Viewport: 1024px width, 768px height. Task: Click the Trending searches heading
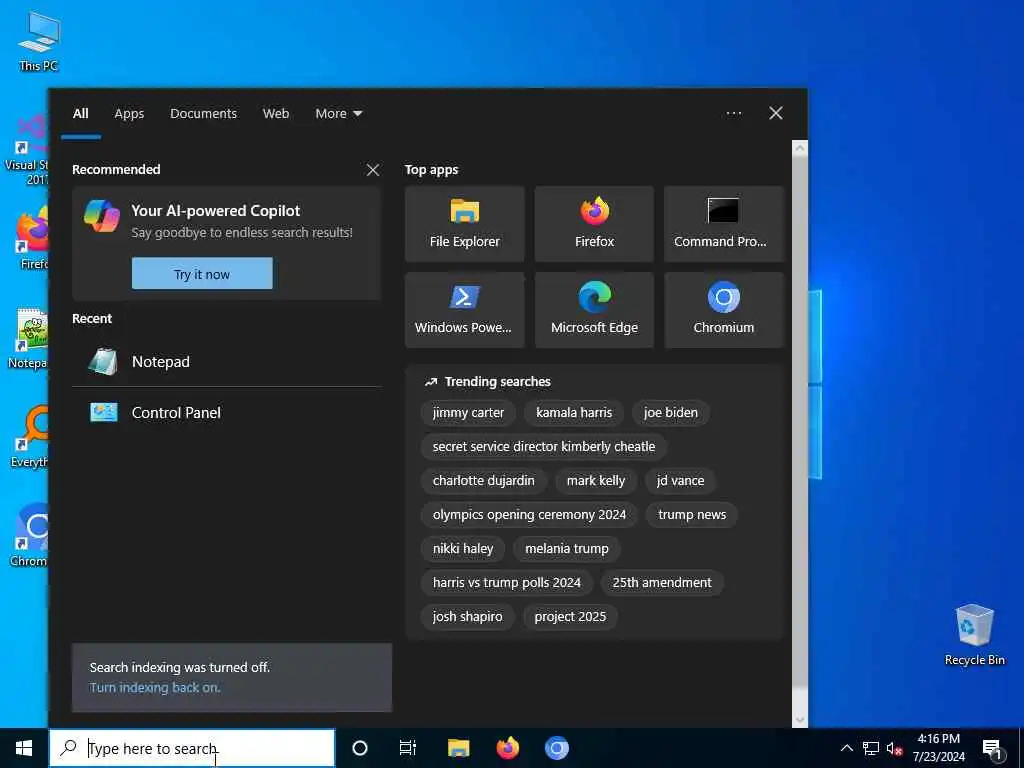[498, 381]
